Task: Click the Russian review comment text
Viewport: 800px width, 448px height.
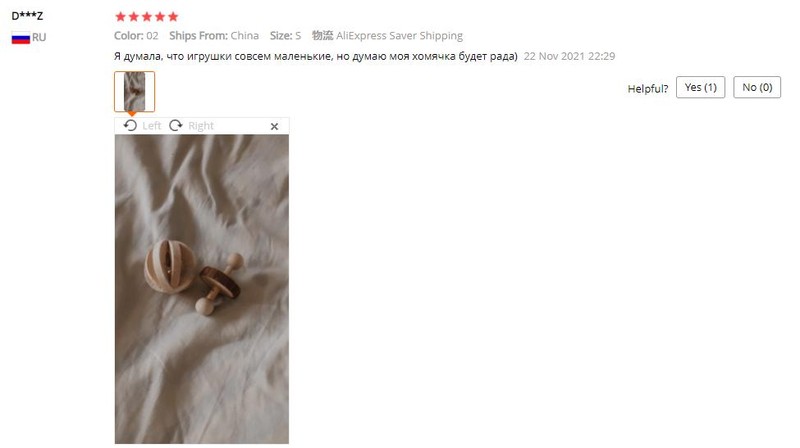Action: [x=316, y=56]
